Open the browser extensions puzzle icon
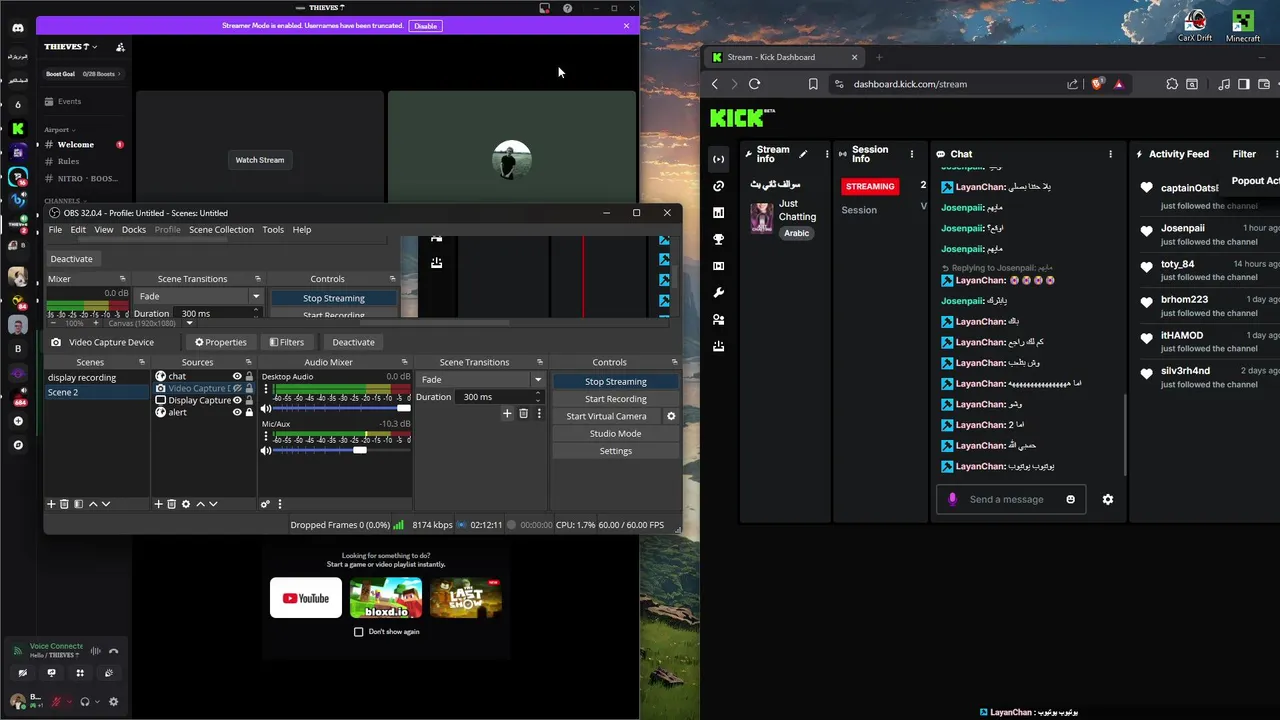Screen dimensions: 1280x720 click(x=1172, y=84)
